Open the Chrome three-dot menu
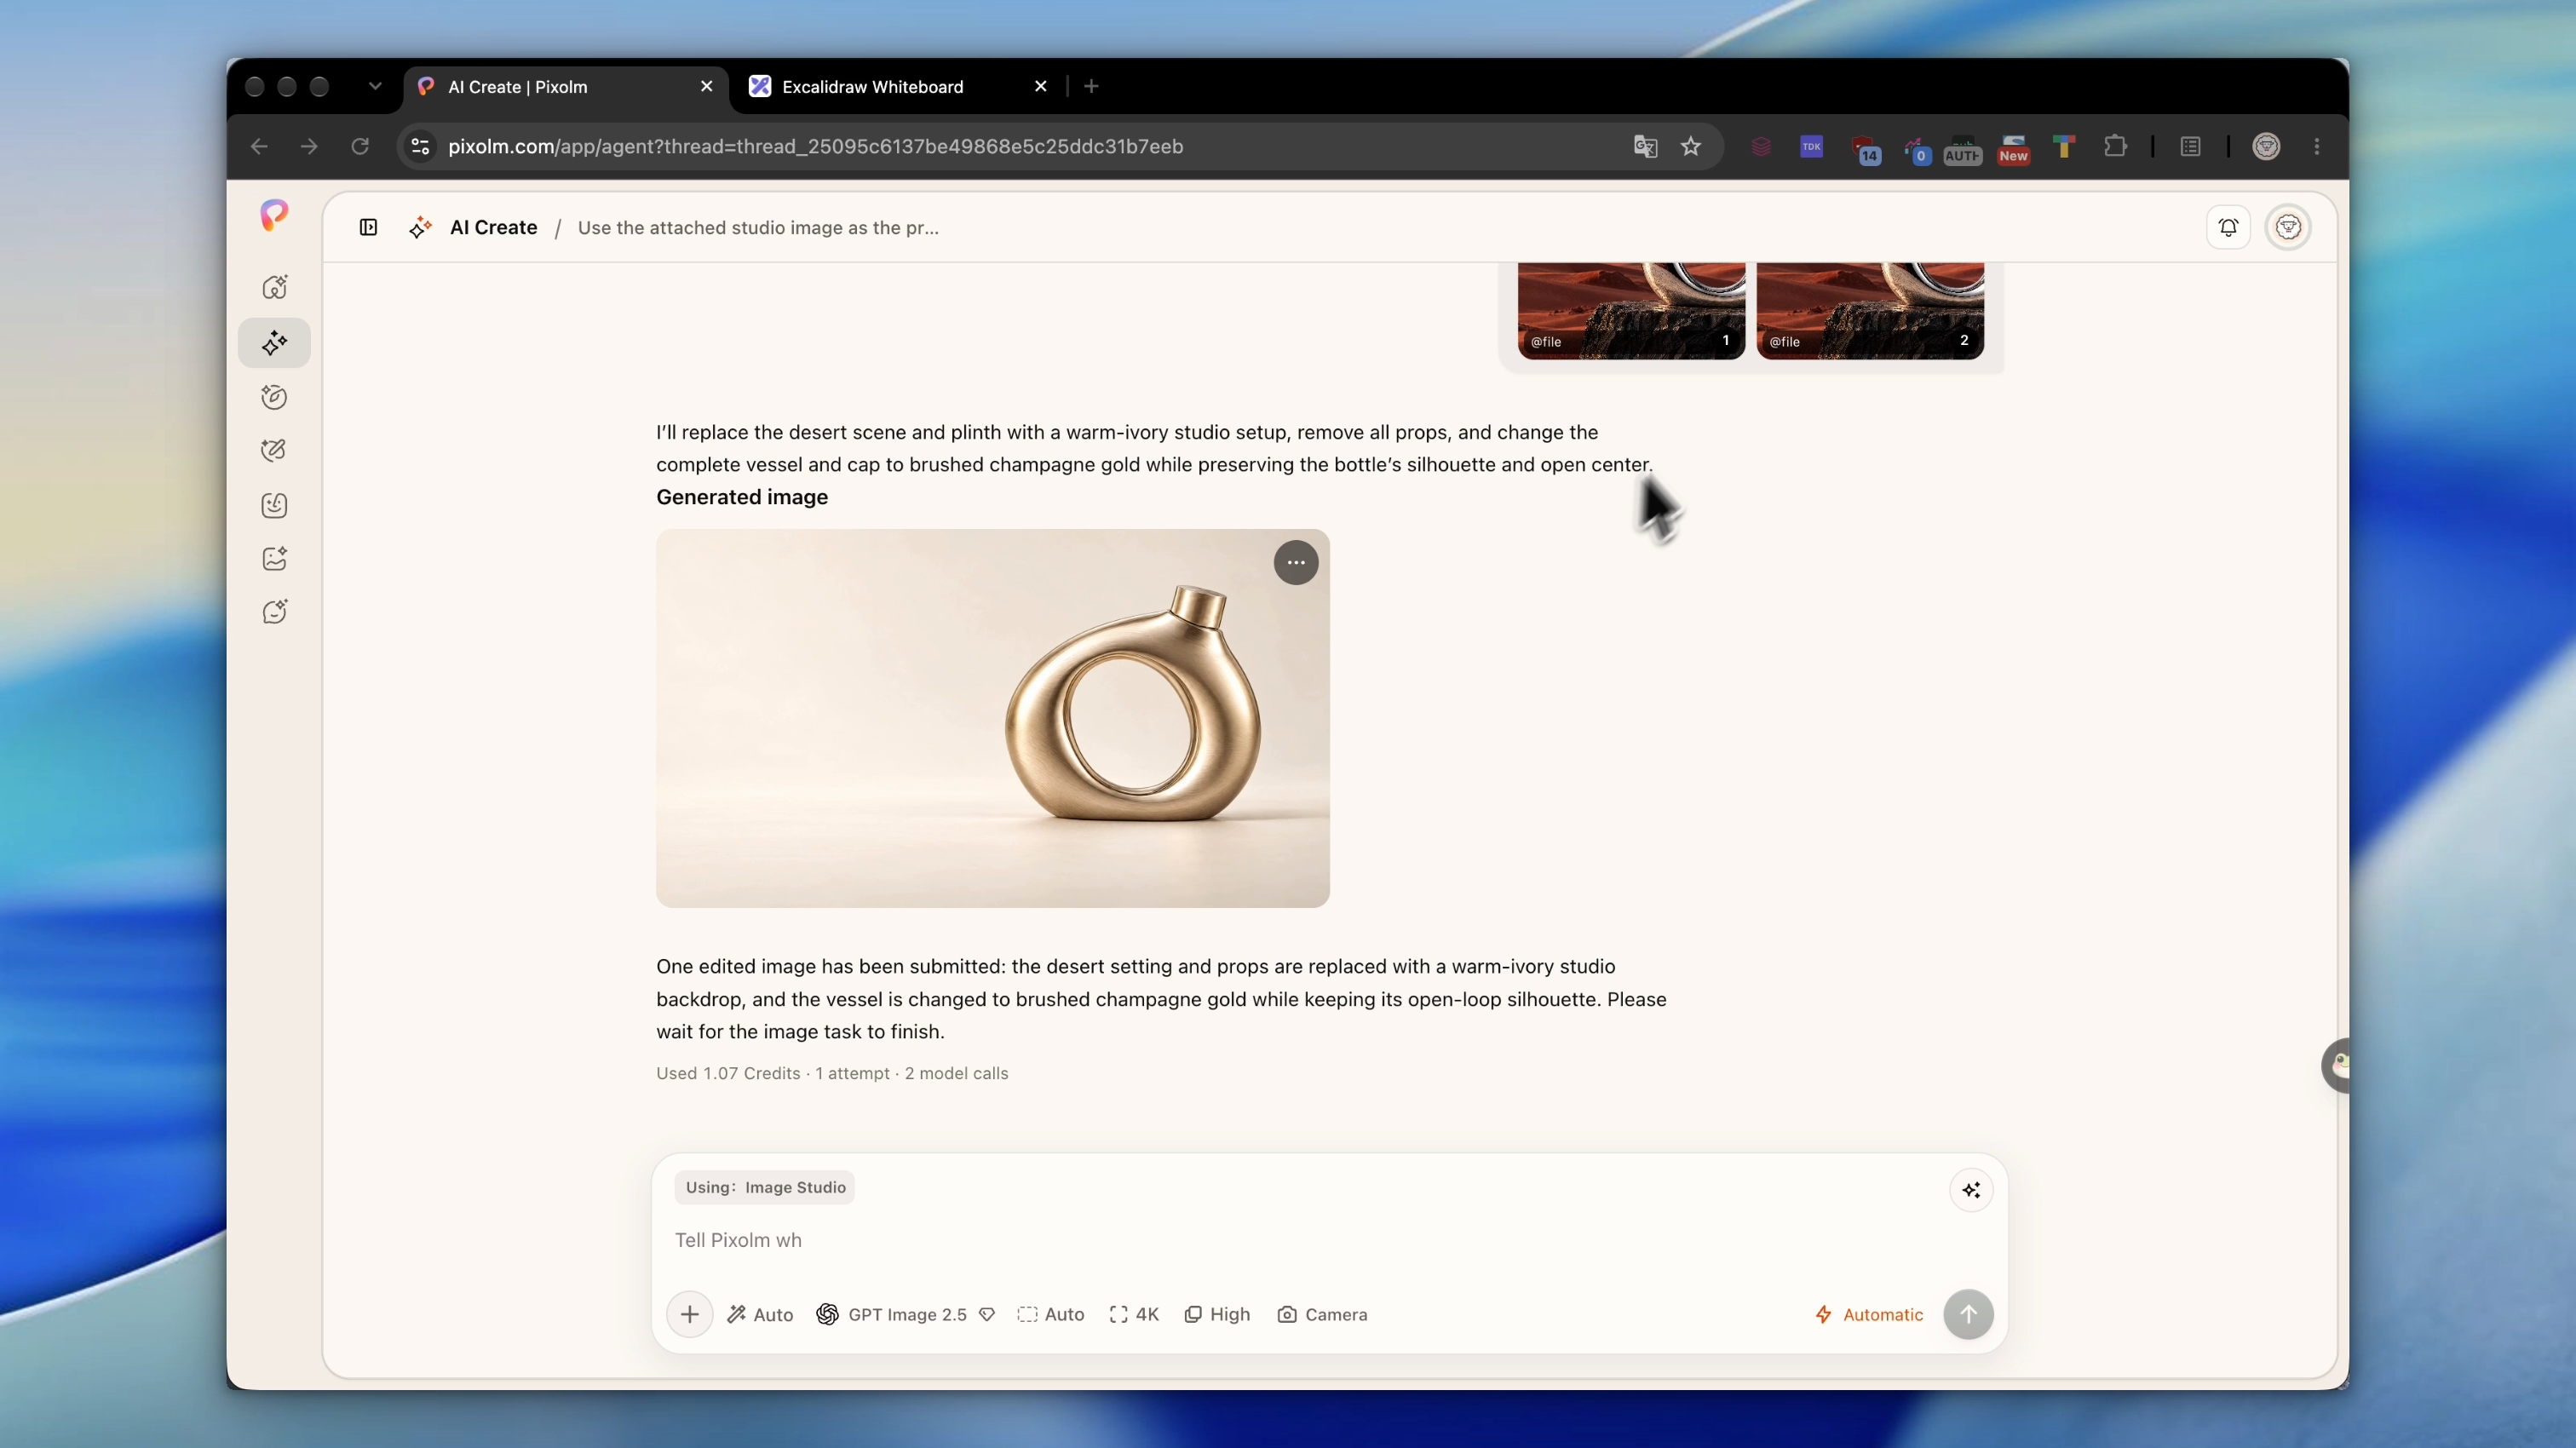The image size is (2576, 1448). coord(2317,147)
